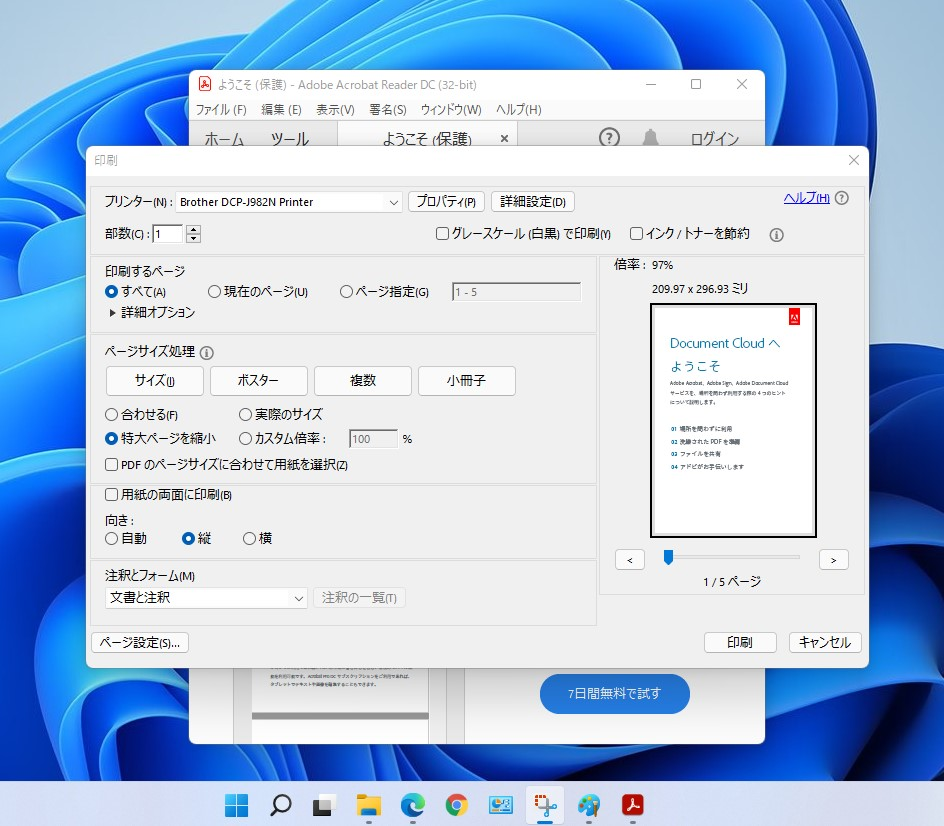
Task: Enable グレースケール (白黒) で印刷 checkbox
Action: click(x=442, y=234)
